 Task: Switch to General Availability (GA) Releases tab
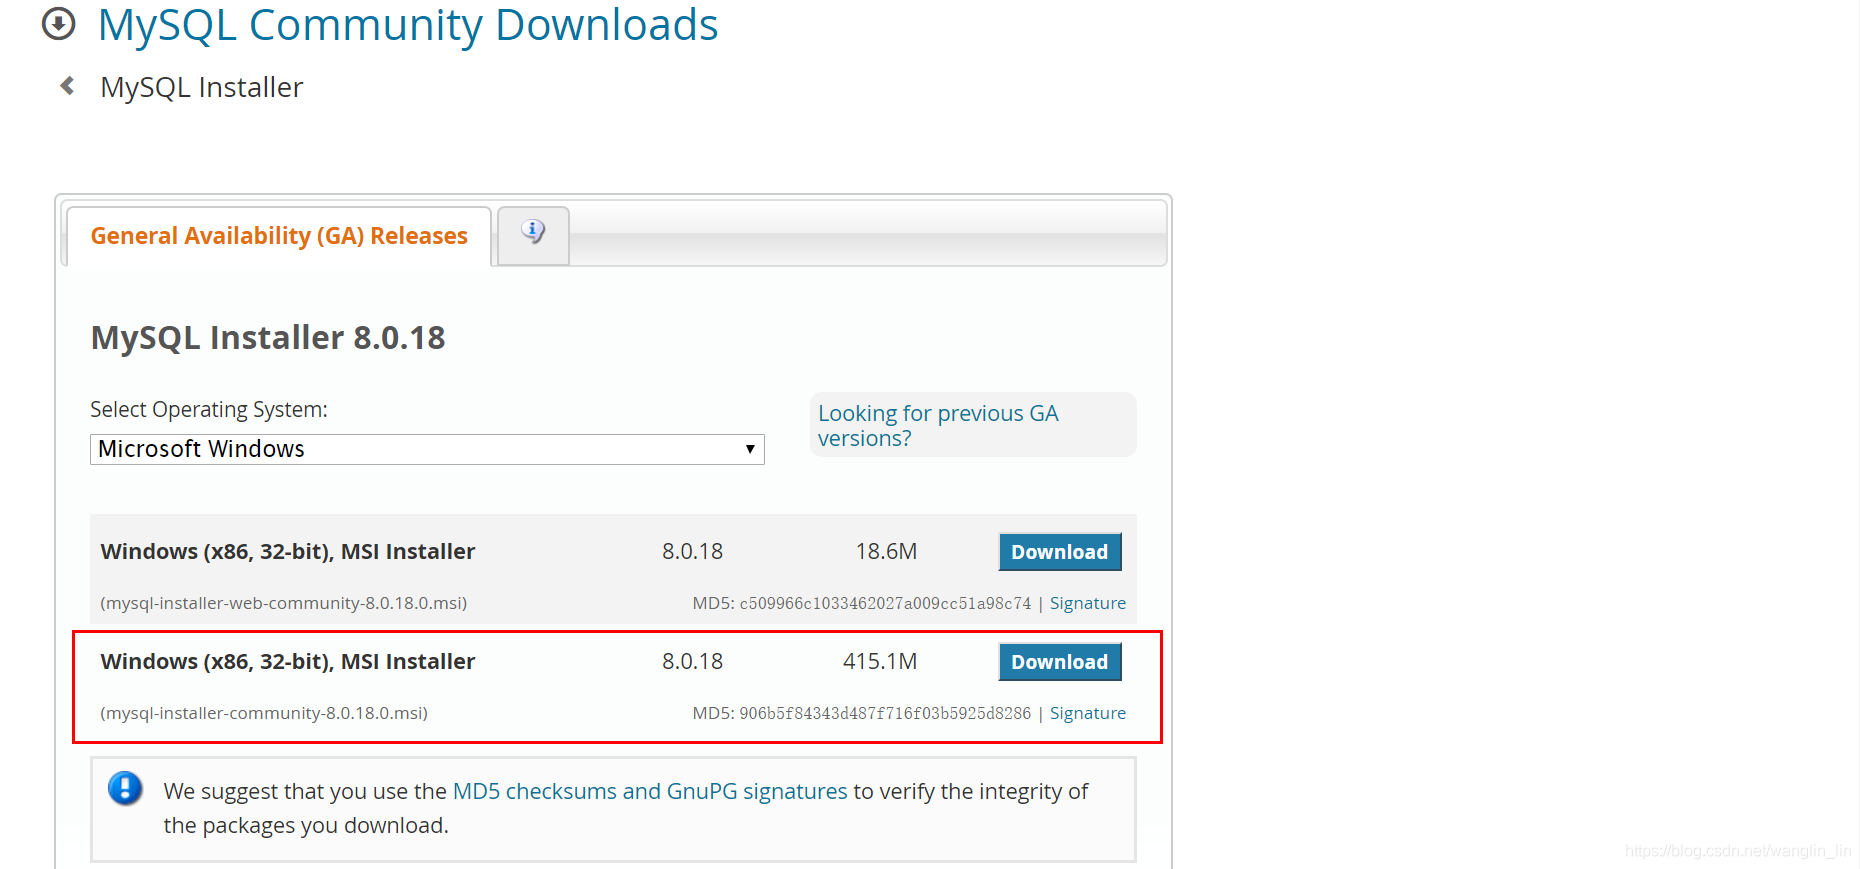pyautogui.click(x=279, y=236)
